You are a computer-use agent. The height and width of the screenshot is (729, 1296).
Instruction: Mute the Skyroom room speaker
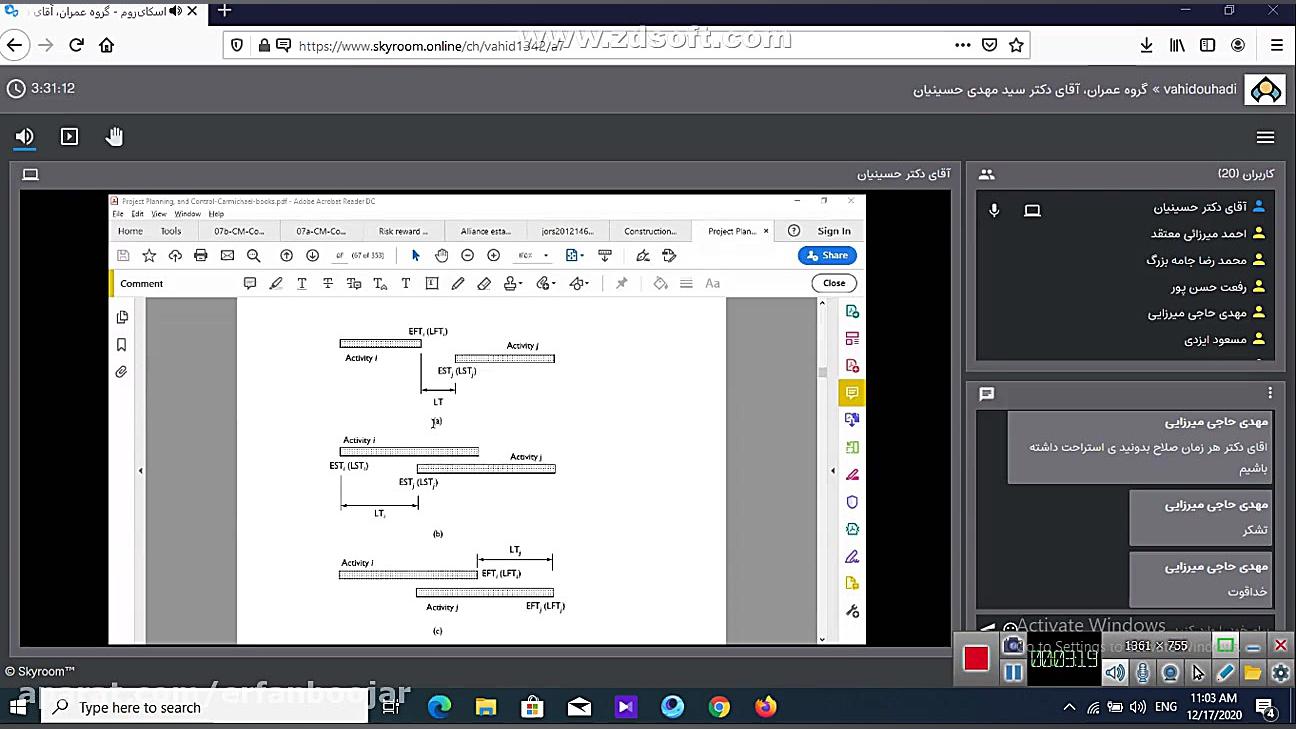(25, 137)
